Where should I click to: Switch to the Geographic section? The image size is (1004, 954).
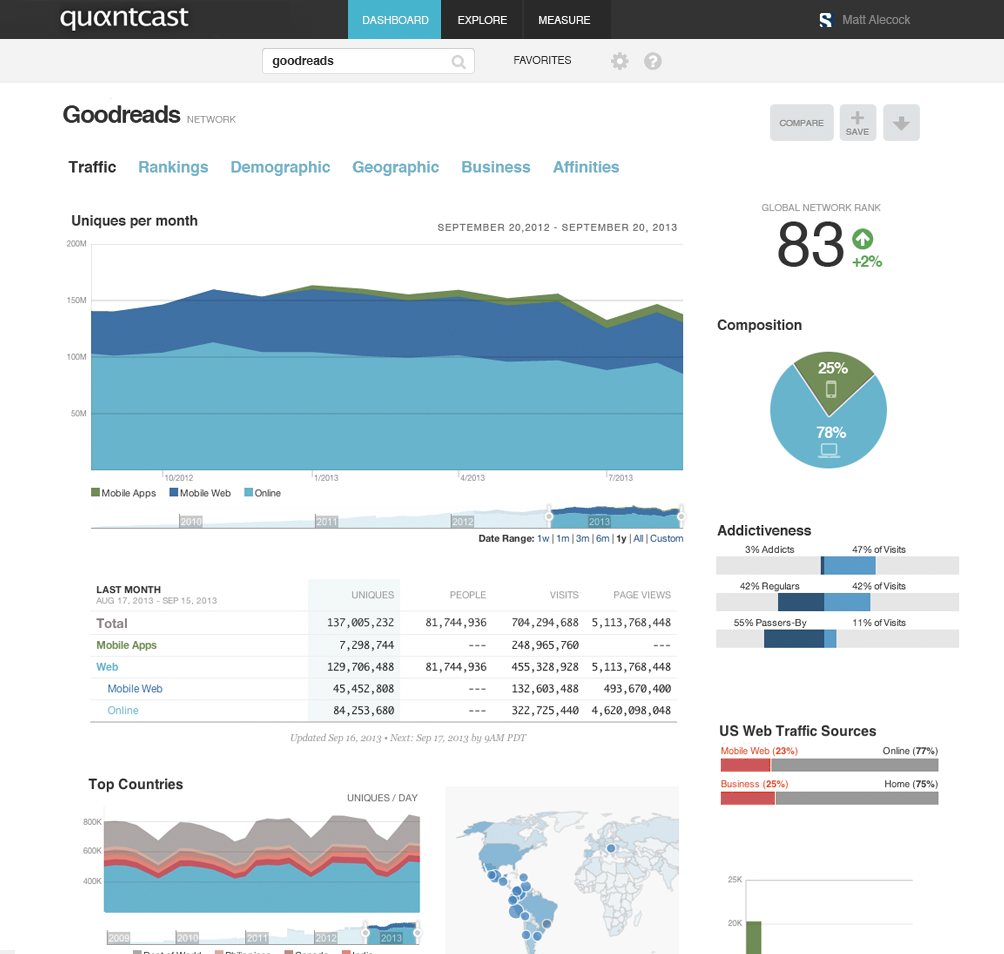click(396, 167)
